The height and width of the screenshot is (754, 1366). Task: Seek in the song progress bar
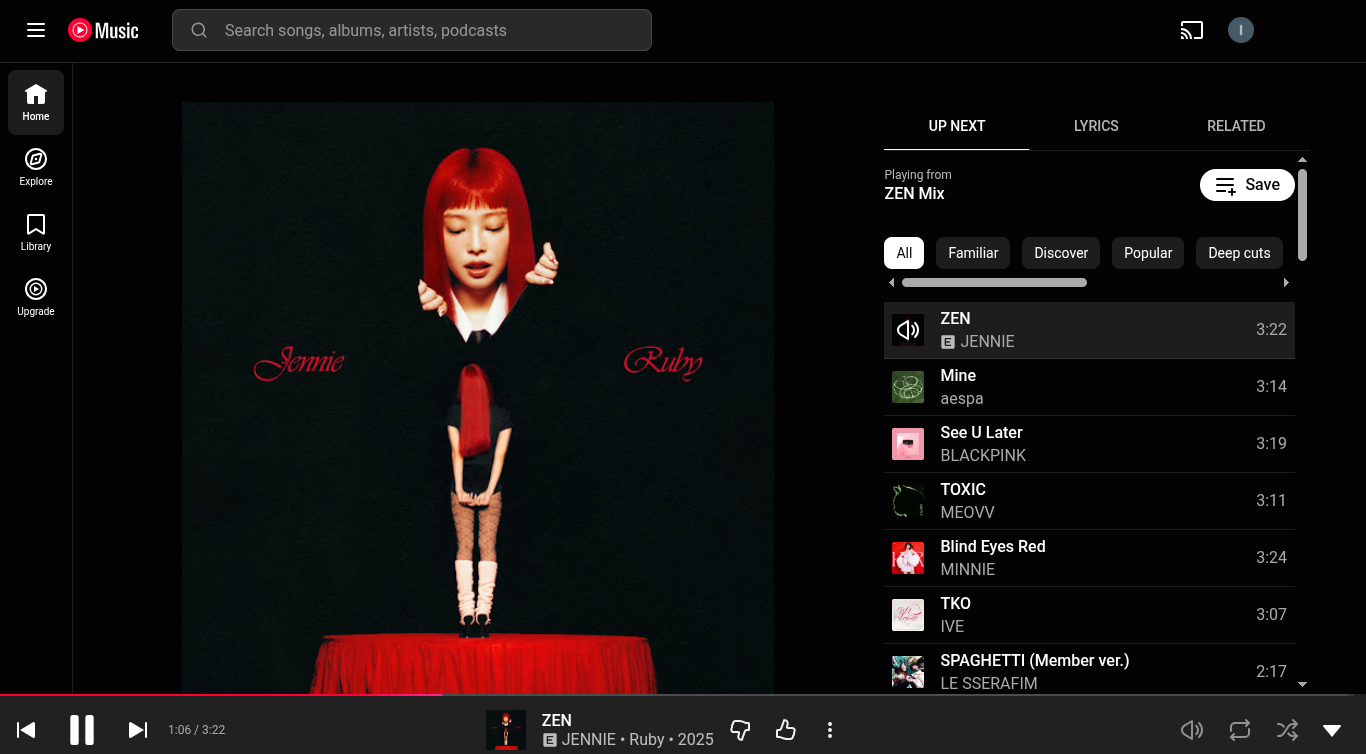(x=683, y=695)
